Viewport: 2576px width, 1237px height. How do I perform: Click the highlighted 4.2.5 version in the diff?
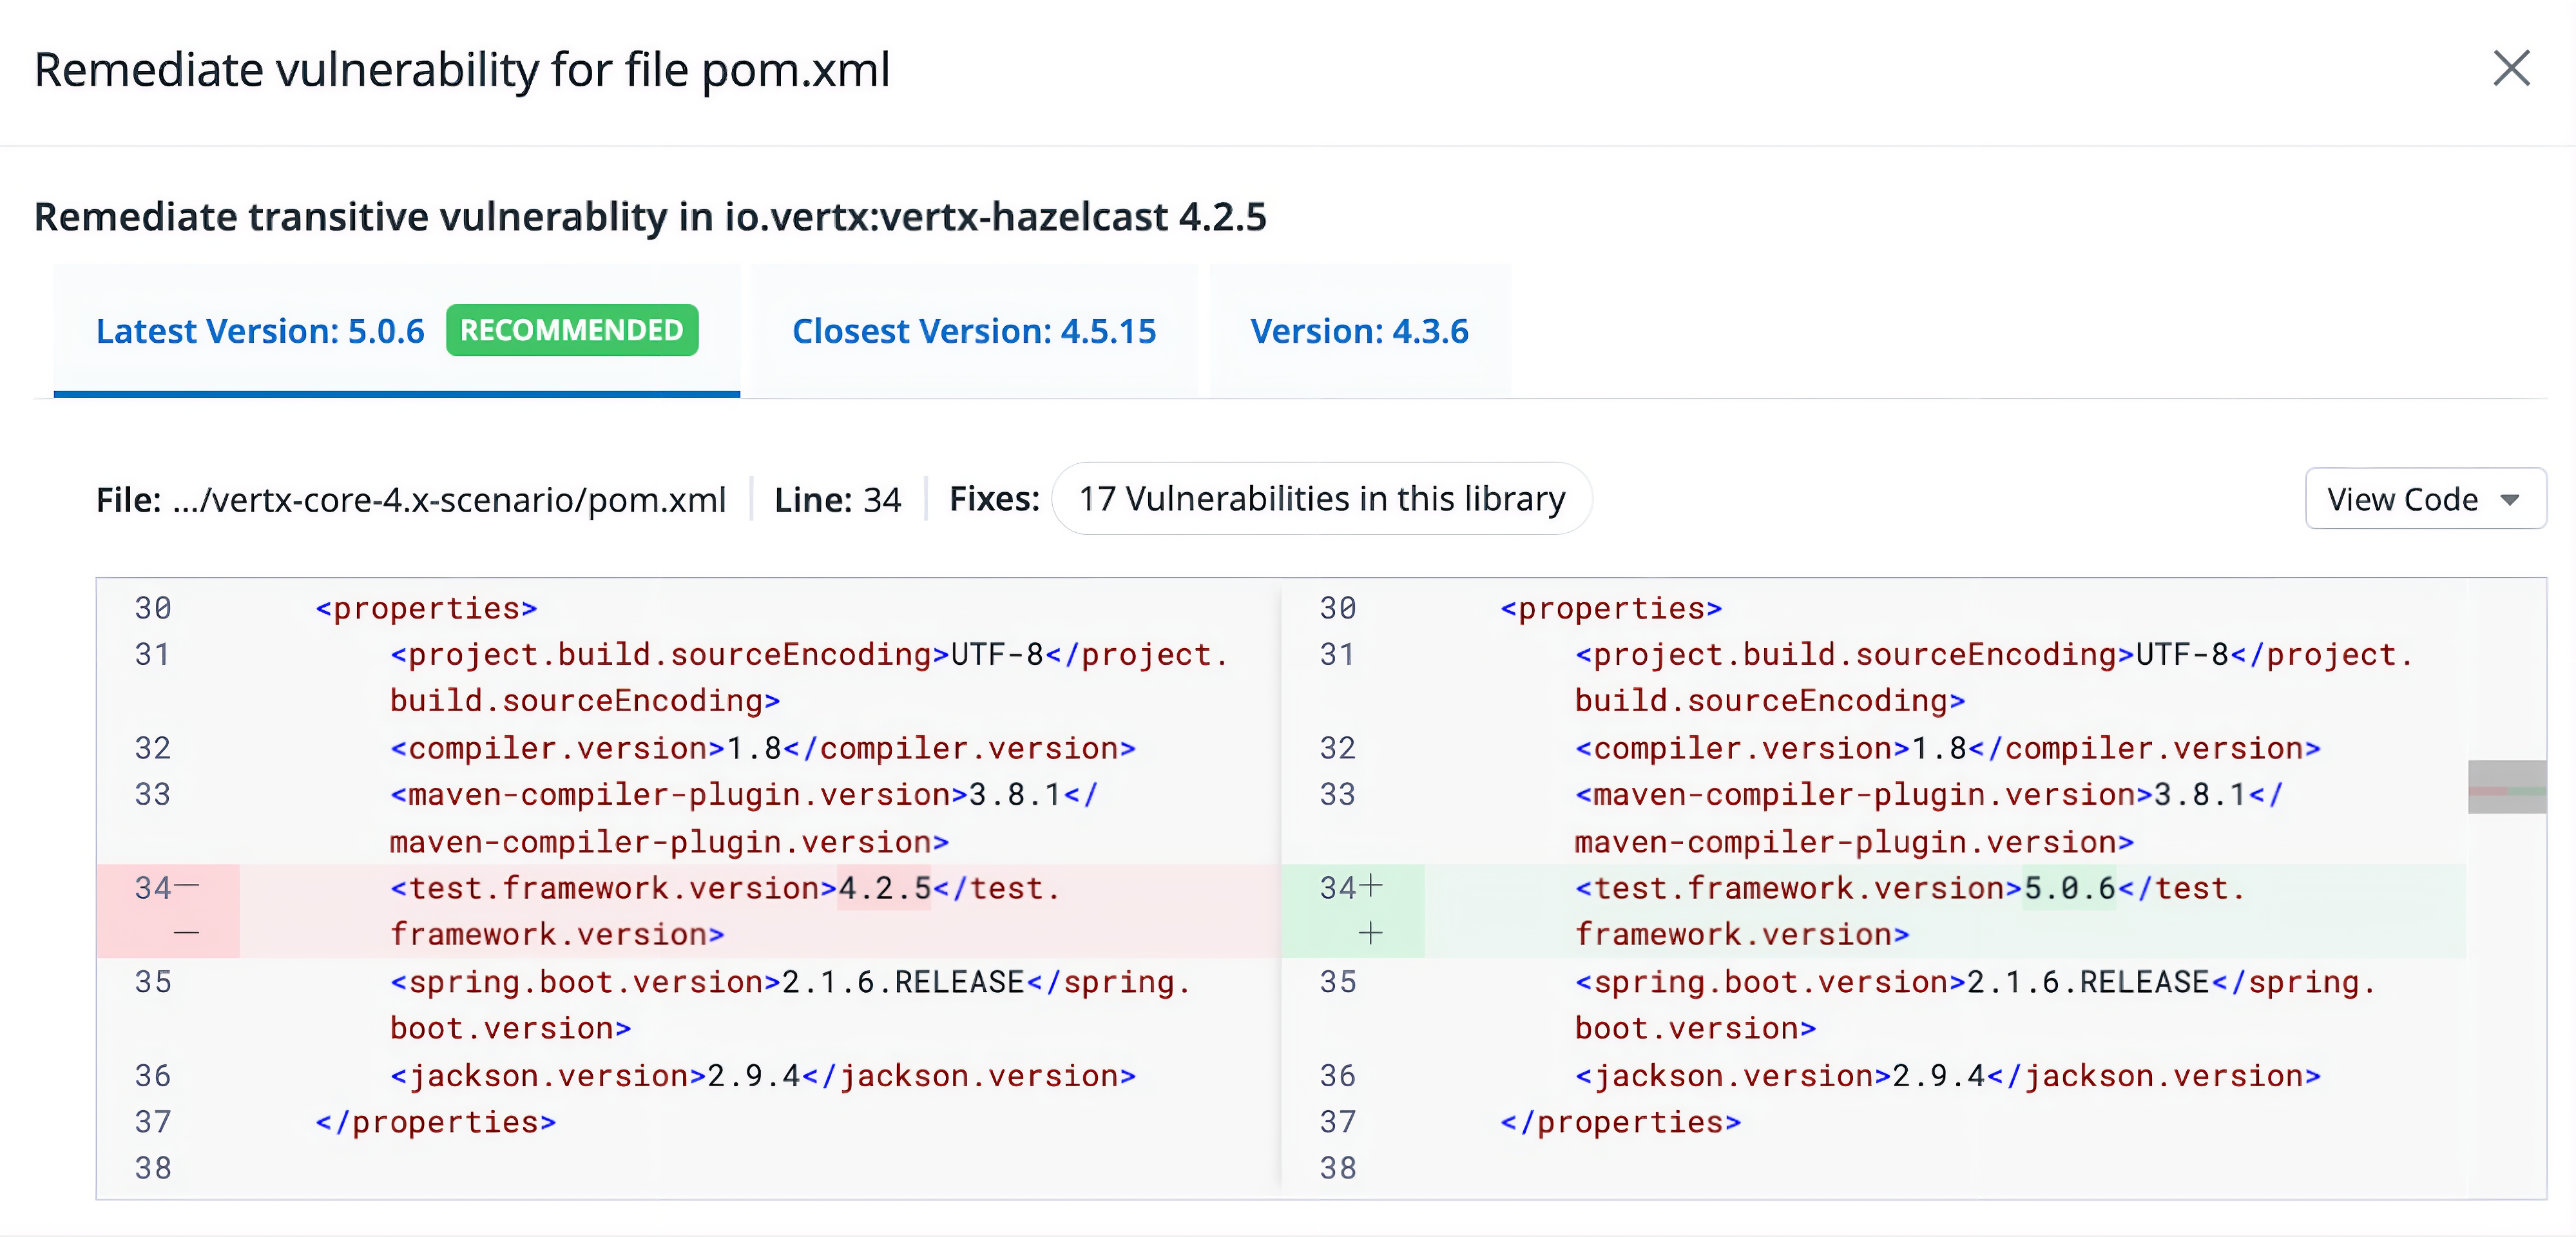point(882,888)
